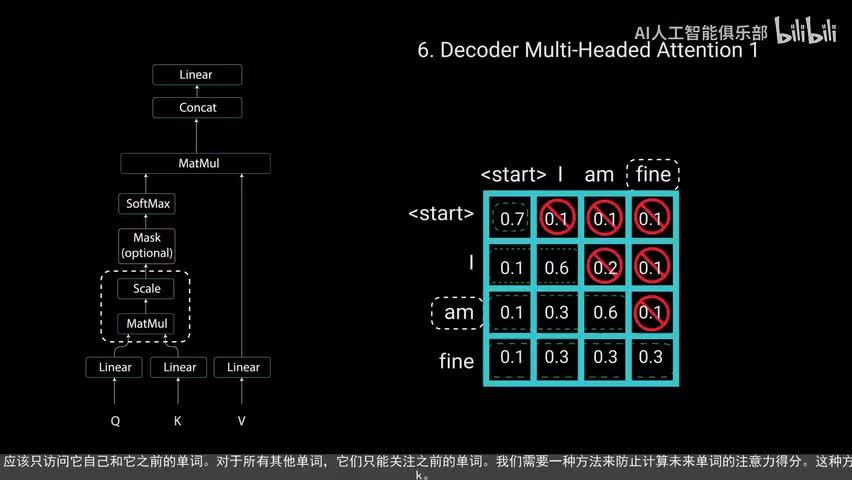Image resolution: width=852 pixels, height=480 pixels.
Task: Click the Concat block
Action: 197,107
